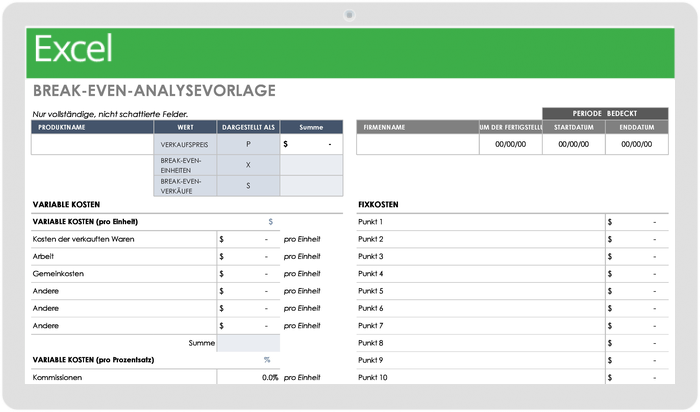Viewport: 700px width, 412px height.
Task: Click the PRODUKTNAME header cell
Action: pyautogui.click(x=92, y=127)
